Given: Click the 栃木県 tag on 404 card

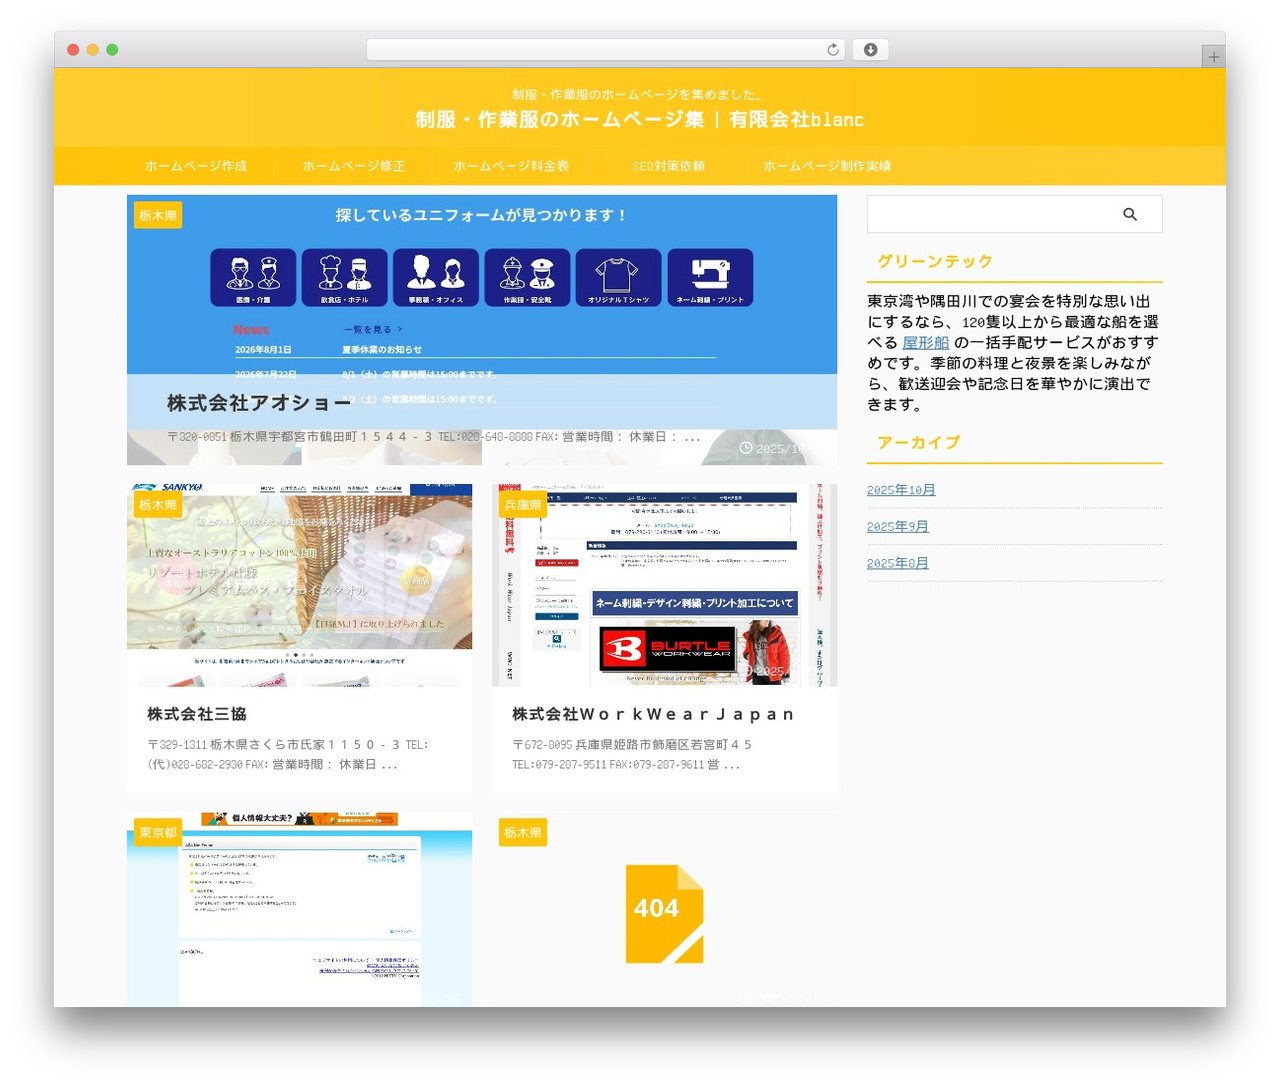Looking at the screenshot, I should click(523, 833).
